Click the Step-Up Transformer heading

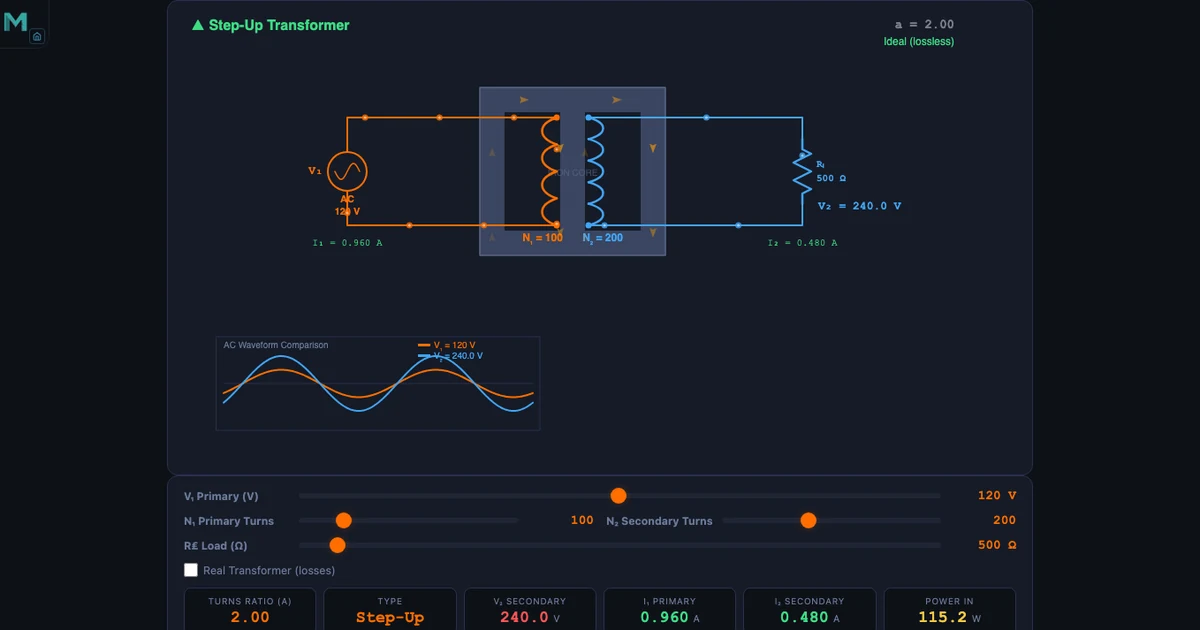coord(279,25)
